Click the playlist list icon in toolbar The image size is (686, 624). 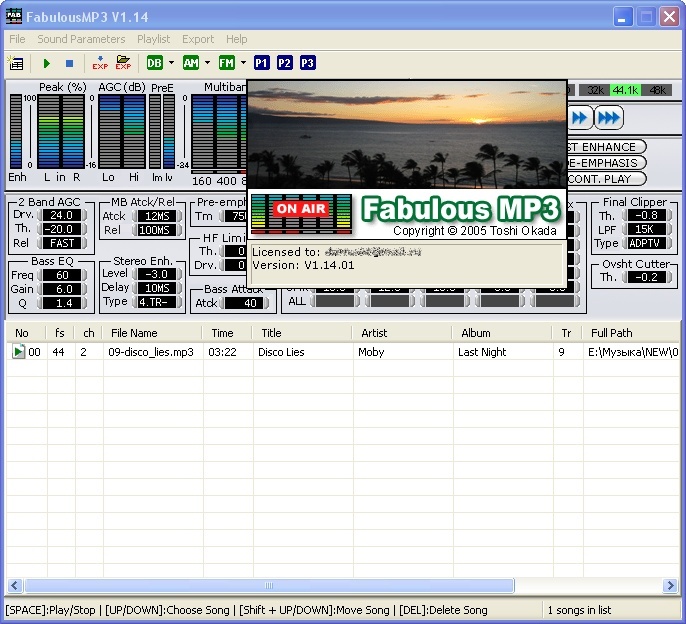[x=15, y=63]
